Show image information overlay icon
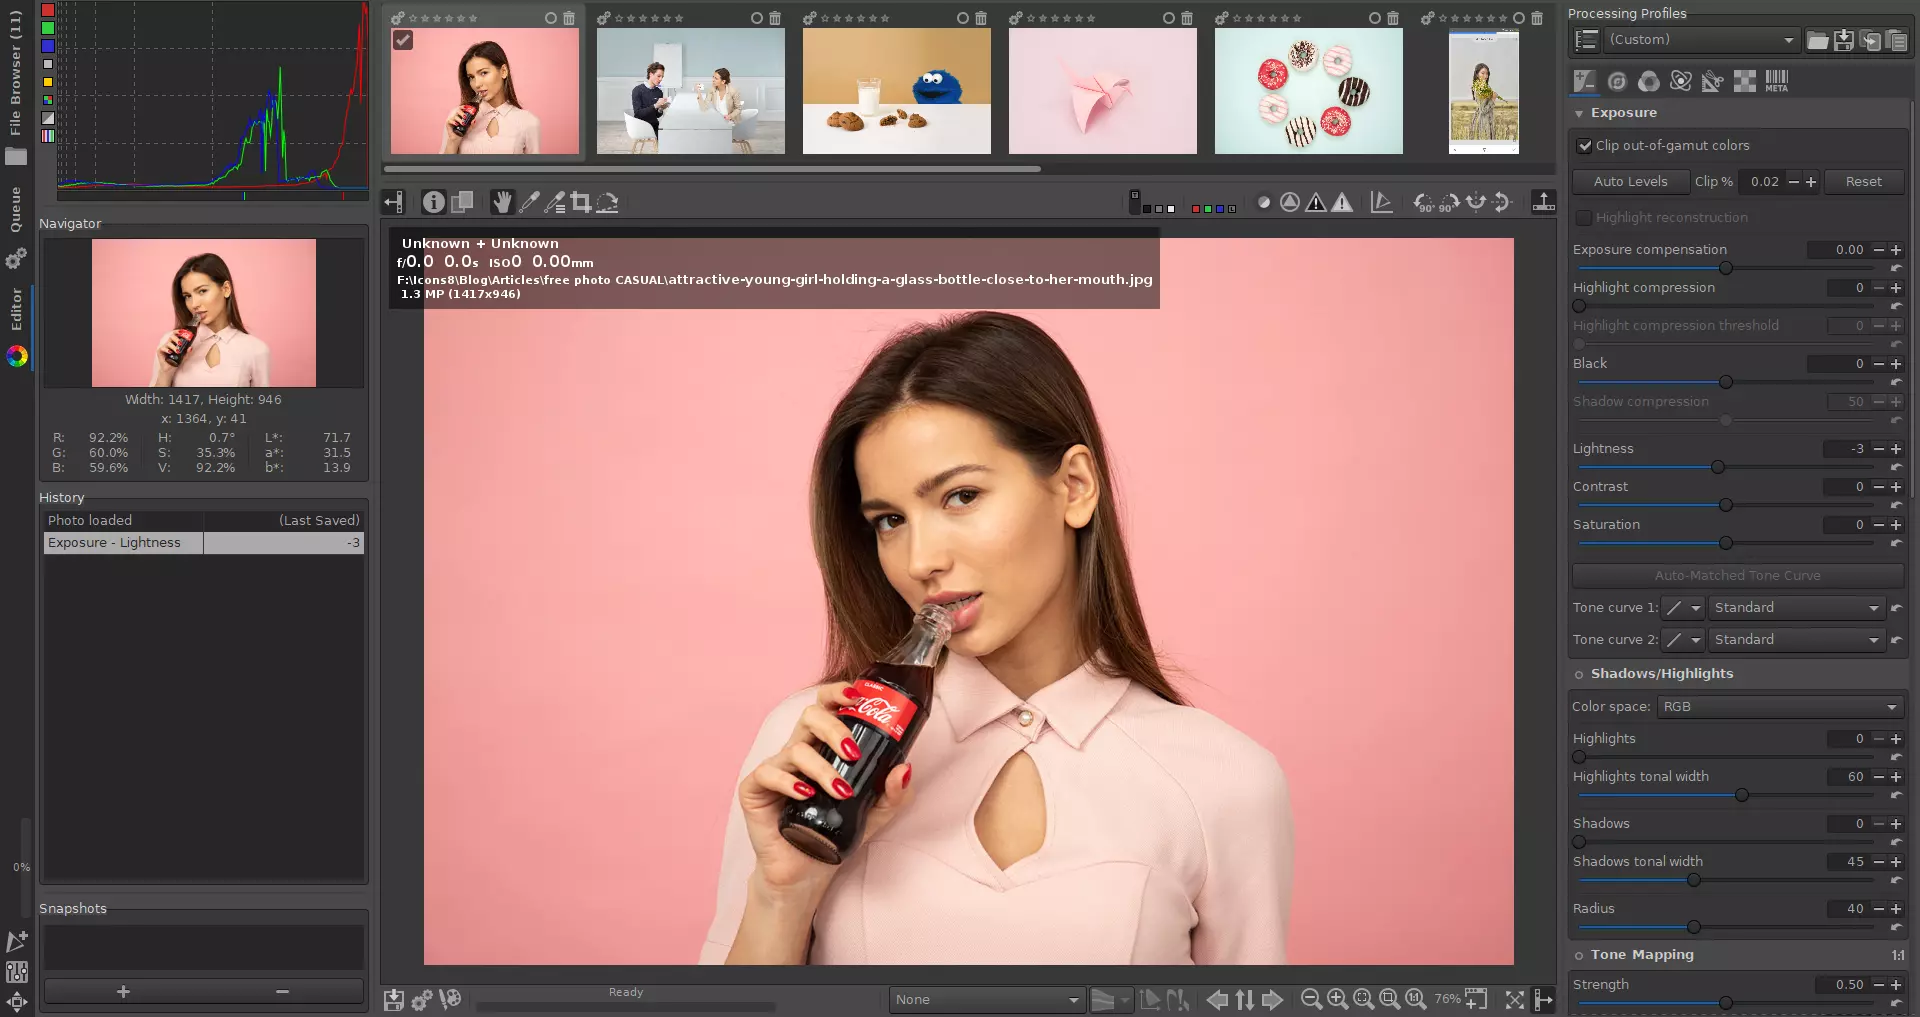 click(433, 202)
